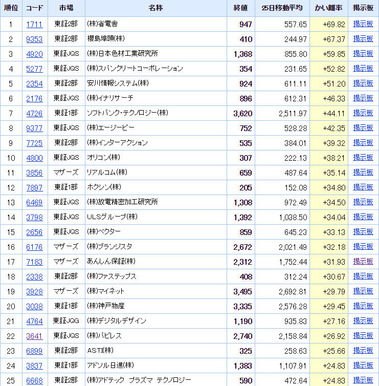Viewport: 379px width, 386px height.
Task: Open 掲示板 link in rank 1 row
Action: [x=363, y=24]
